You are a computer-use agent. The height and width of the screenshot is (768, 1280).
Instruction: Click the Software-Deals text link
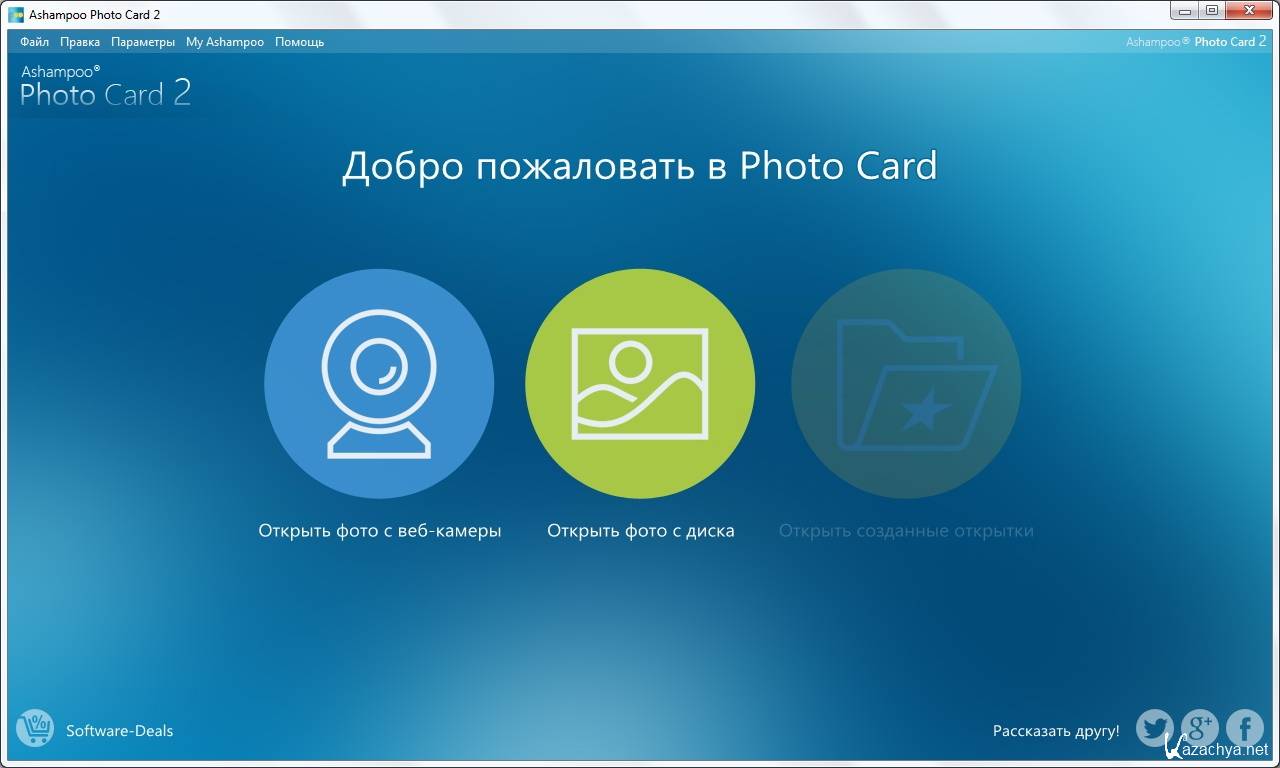[x=119, y=731]
